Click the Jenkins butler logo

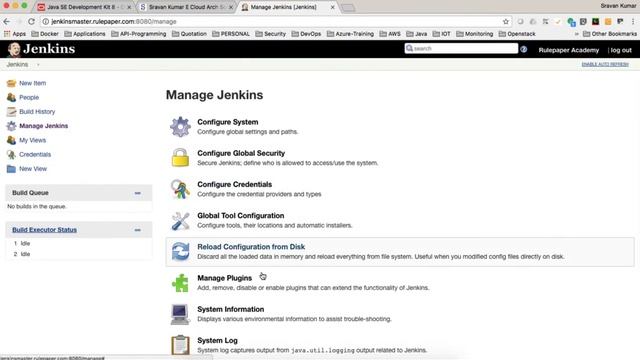14,49
